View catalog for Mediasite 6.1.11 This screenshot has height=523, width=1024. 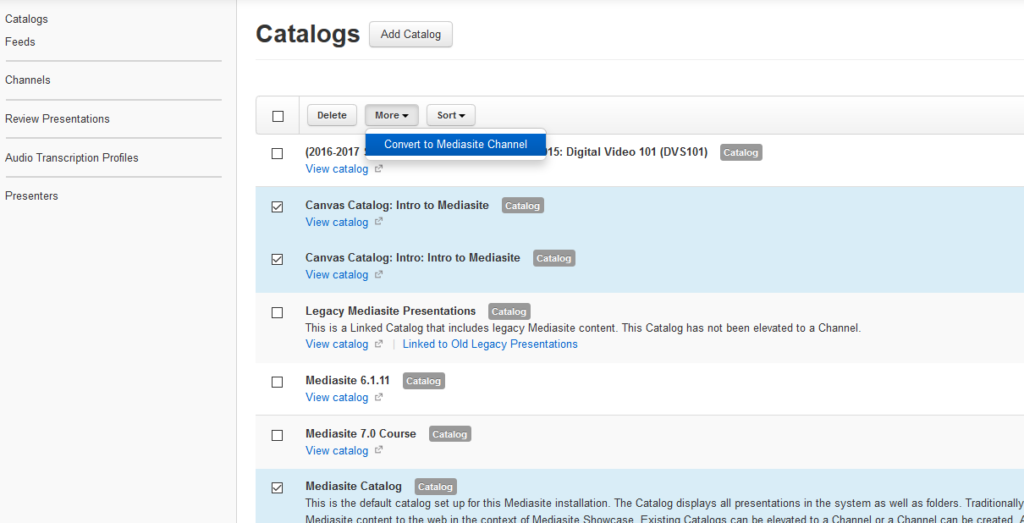pos(337,397)
